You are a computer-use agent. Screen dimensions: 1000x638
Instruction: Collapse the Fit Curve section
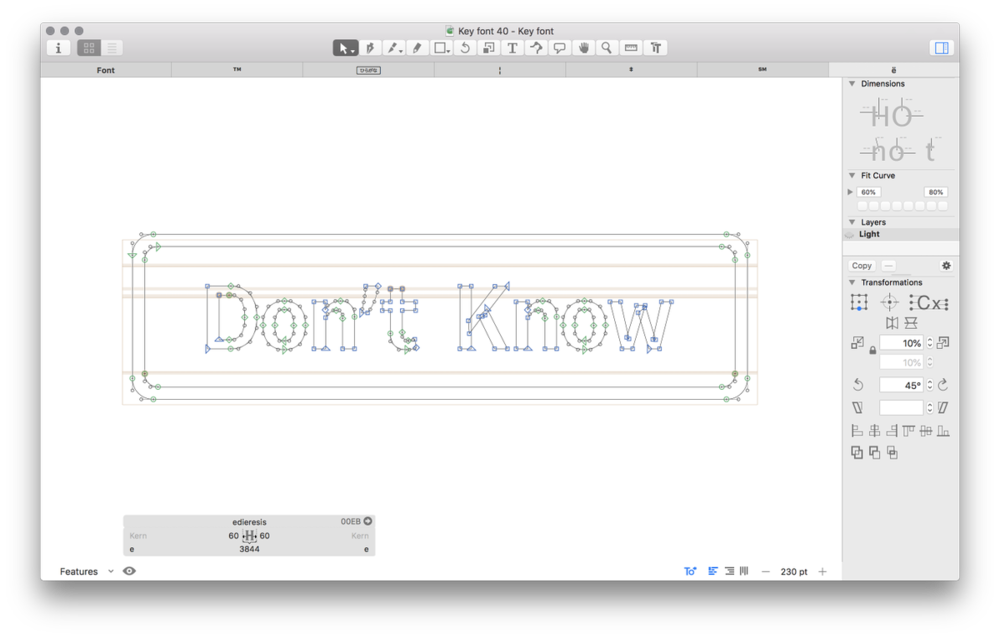click(x=852, y=175)
